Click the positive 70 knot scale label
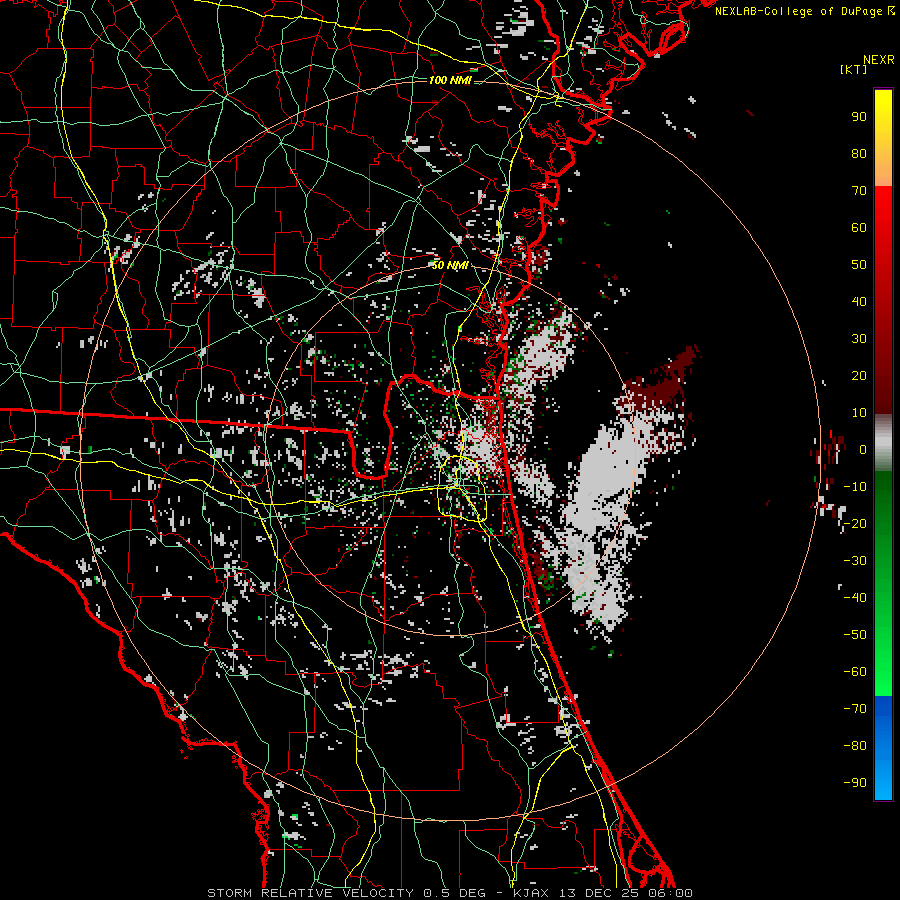The image size is (900, 900). [859, 191]
